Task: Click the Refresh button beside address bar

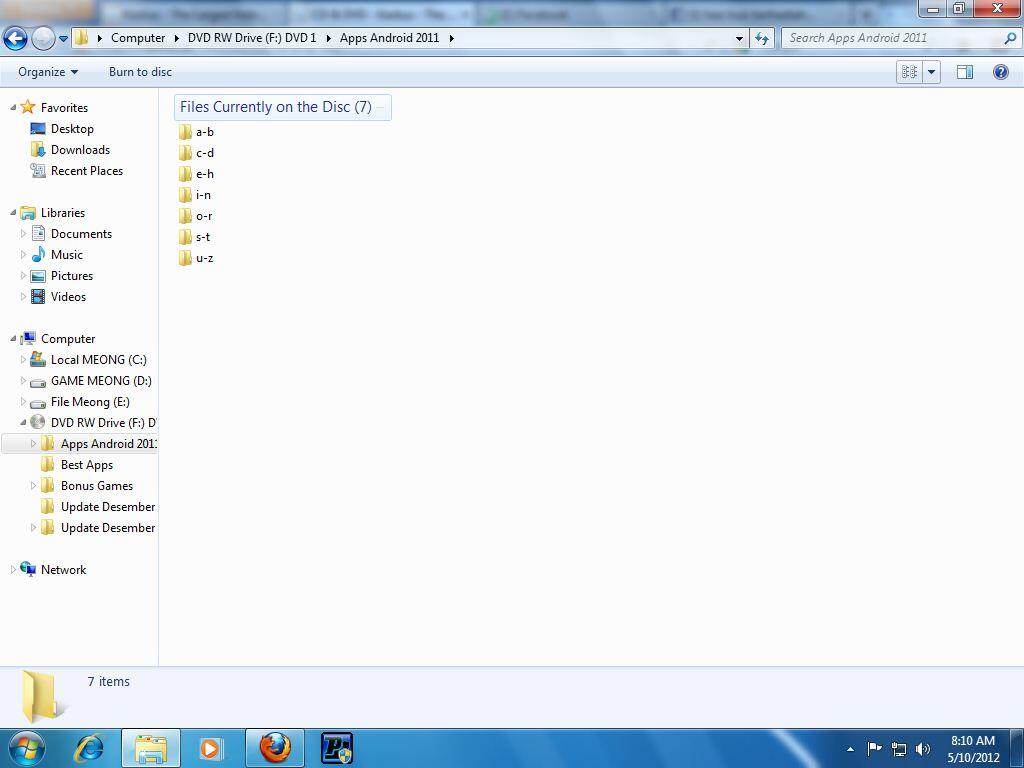Action: (762, 38)
